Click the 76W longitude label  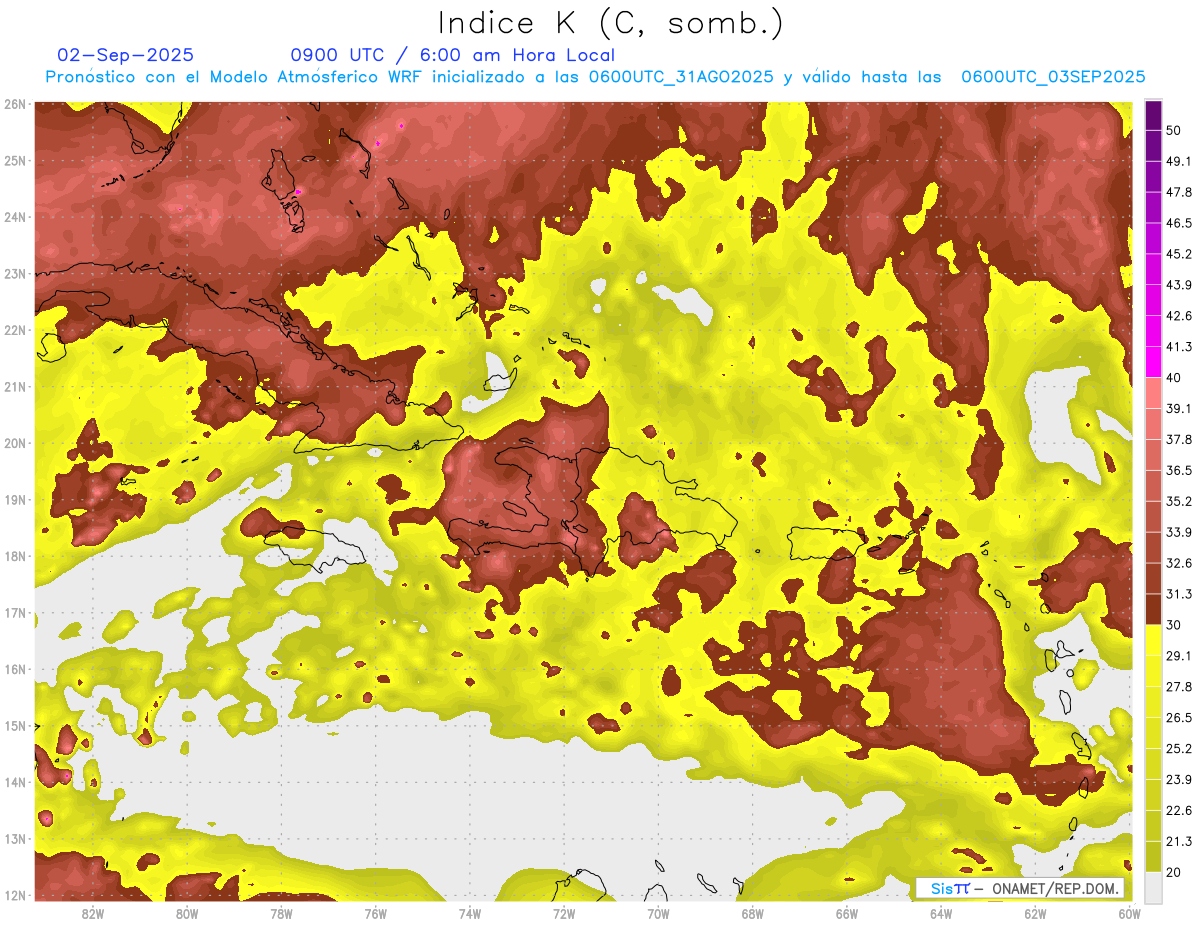376,914
